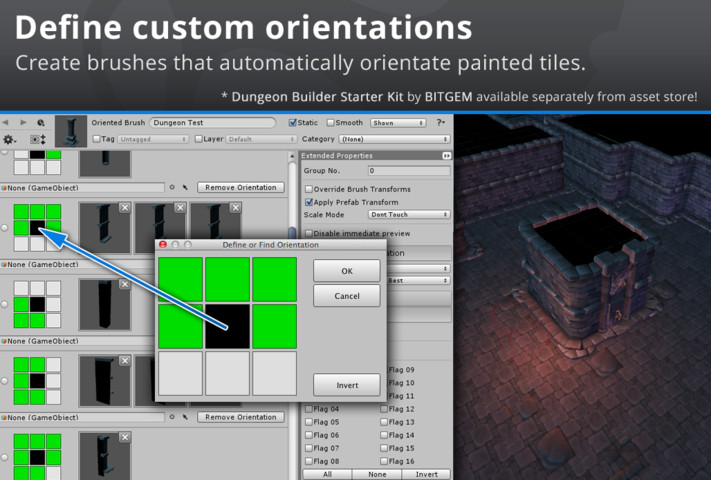Tick the Flag 06 checkbox

[x=309, y=435]
